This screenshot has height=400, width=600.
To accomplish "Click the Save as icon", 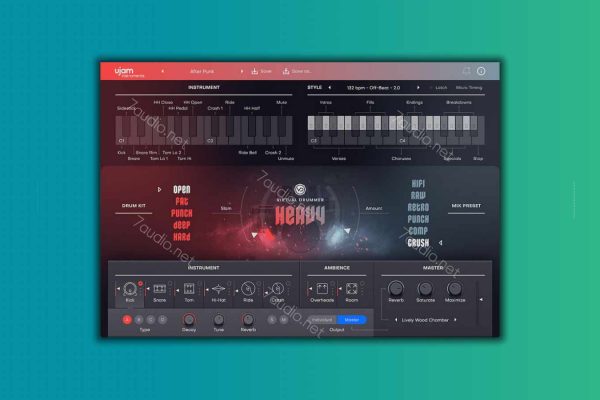I will point(285,71).
